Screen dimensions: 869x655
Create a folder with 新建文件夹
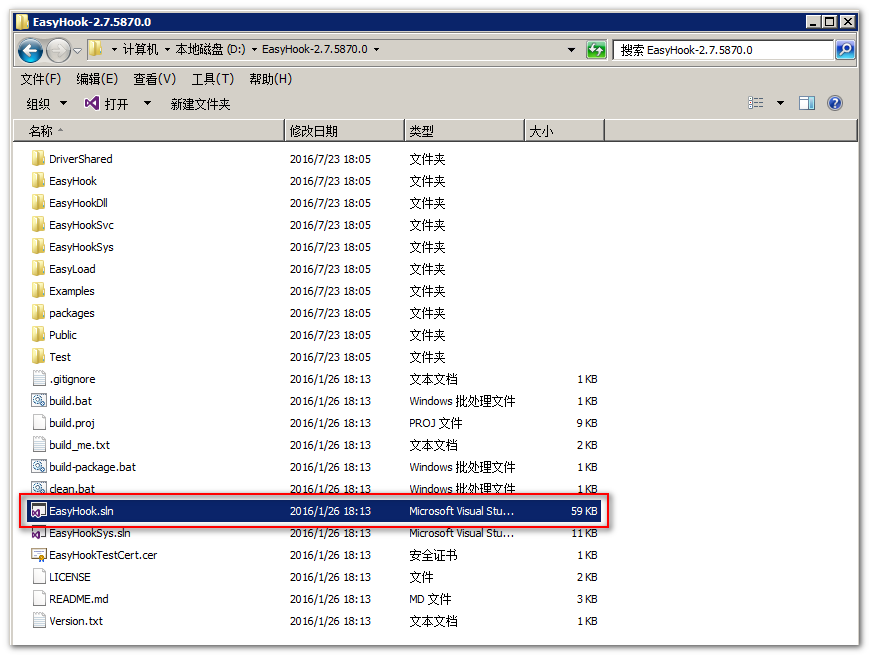pyautogui.click(x=200, y=104)
